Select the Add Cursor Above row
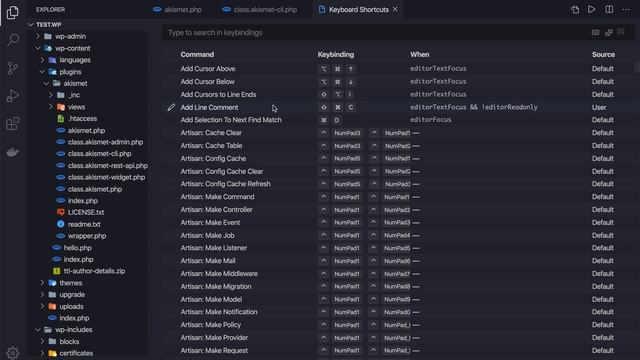 click(398, 69)
